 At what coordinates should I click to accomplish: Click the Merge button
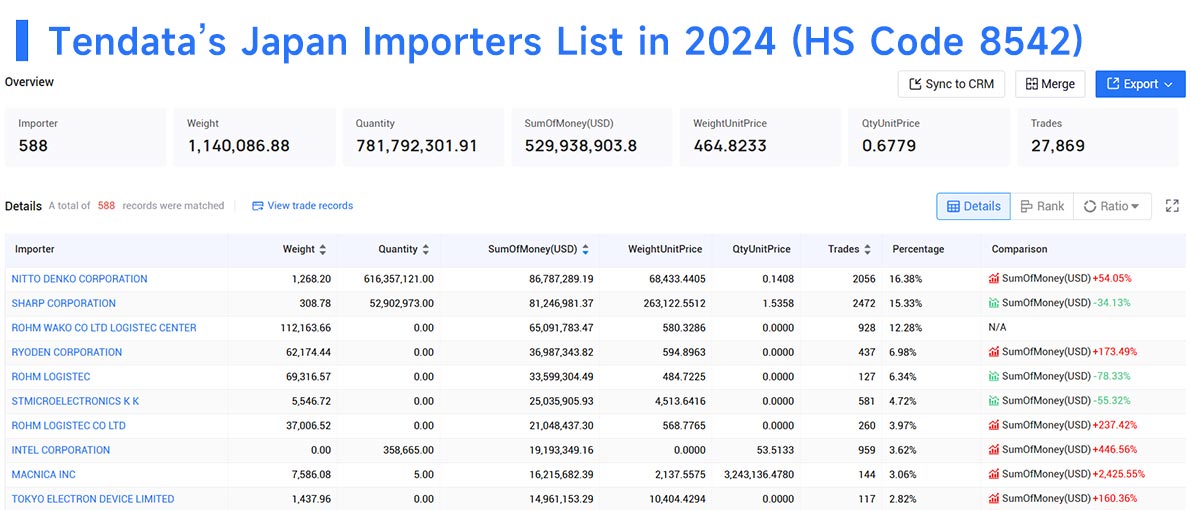click(1050, 84)
